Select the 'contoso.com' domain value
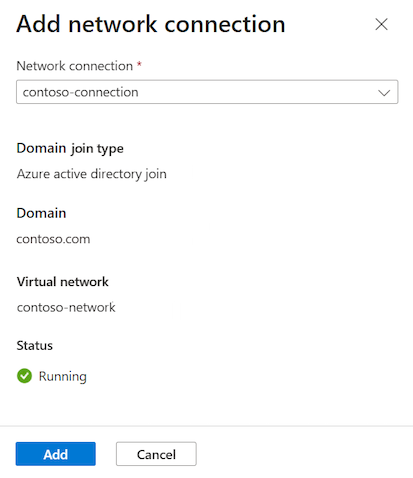This screenshot has height=478, width=413. [x=53, y=239]
